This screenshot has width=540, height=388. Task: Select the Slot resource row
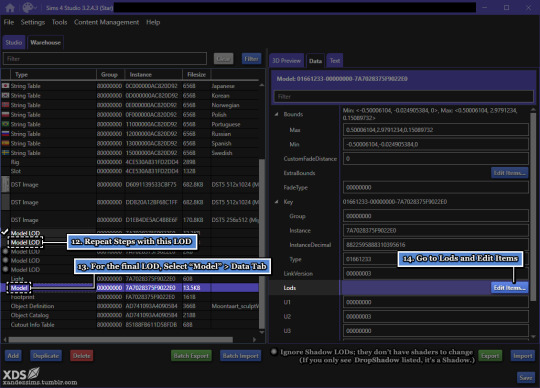pos(130,171)
